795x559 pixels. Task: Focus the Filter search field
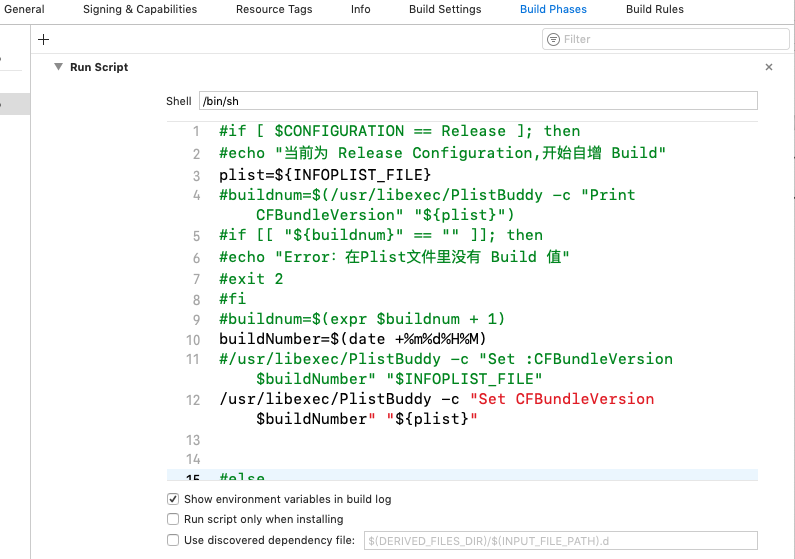[x=665, y=39]
